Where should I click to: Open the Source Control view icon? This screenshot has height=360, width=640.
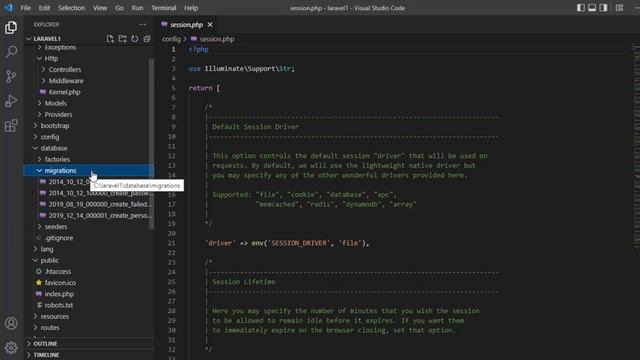click(11, 76)
